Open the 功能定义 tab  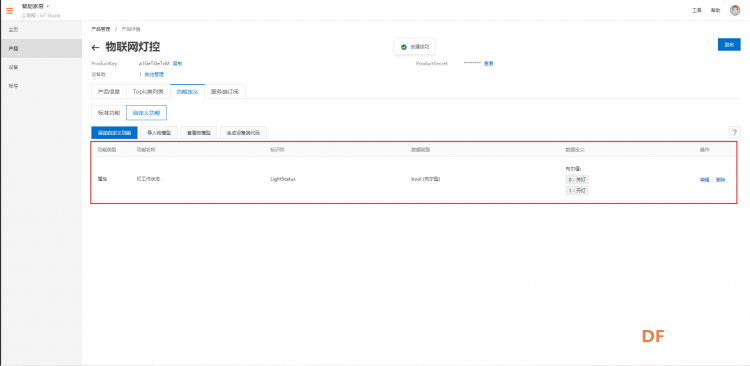(188, 91)
